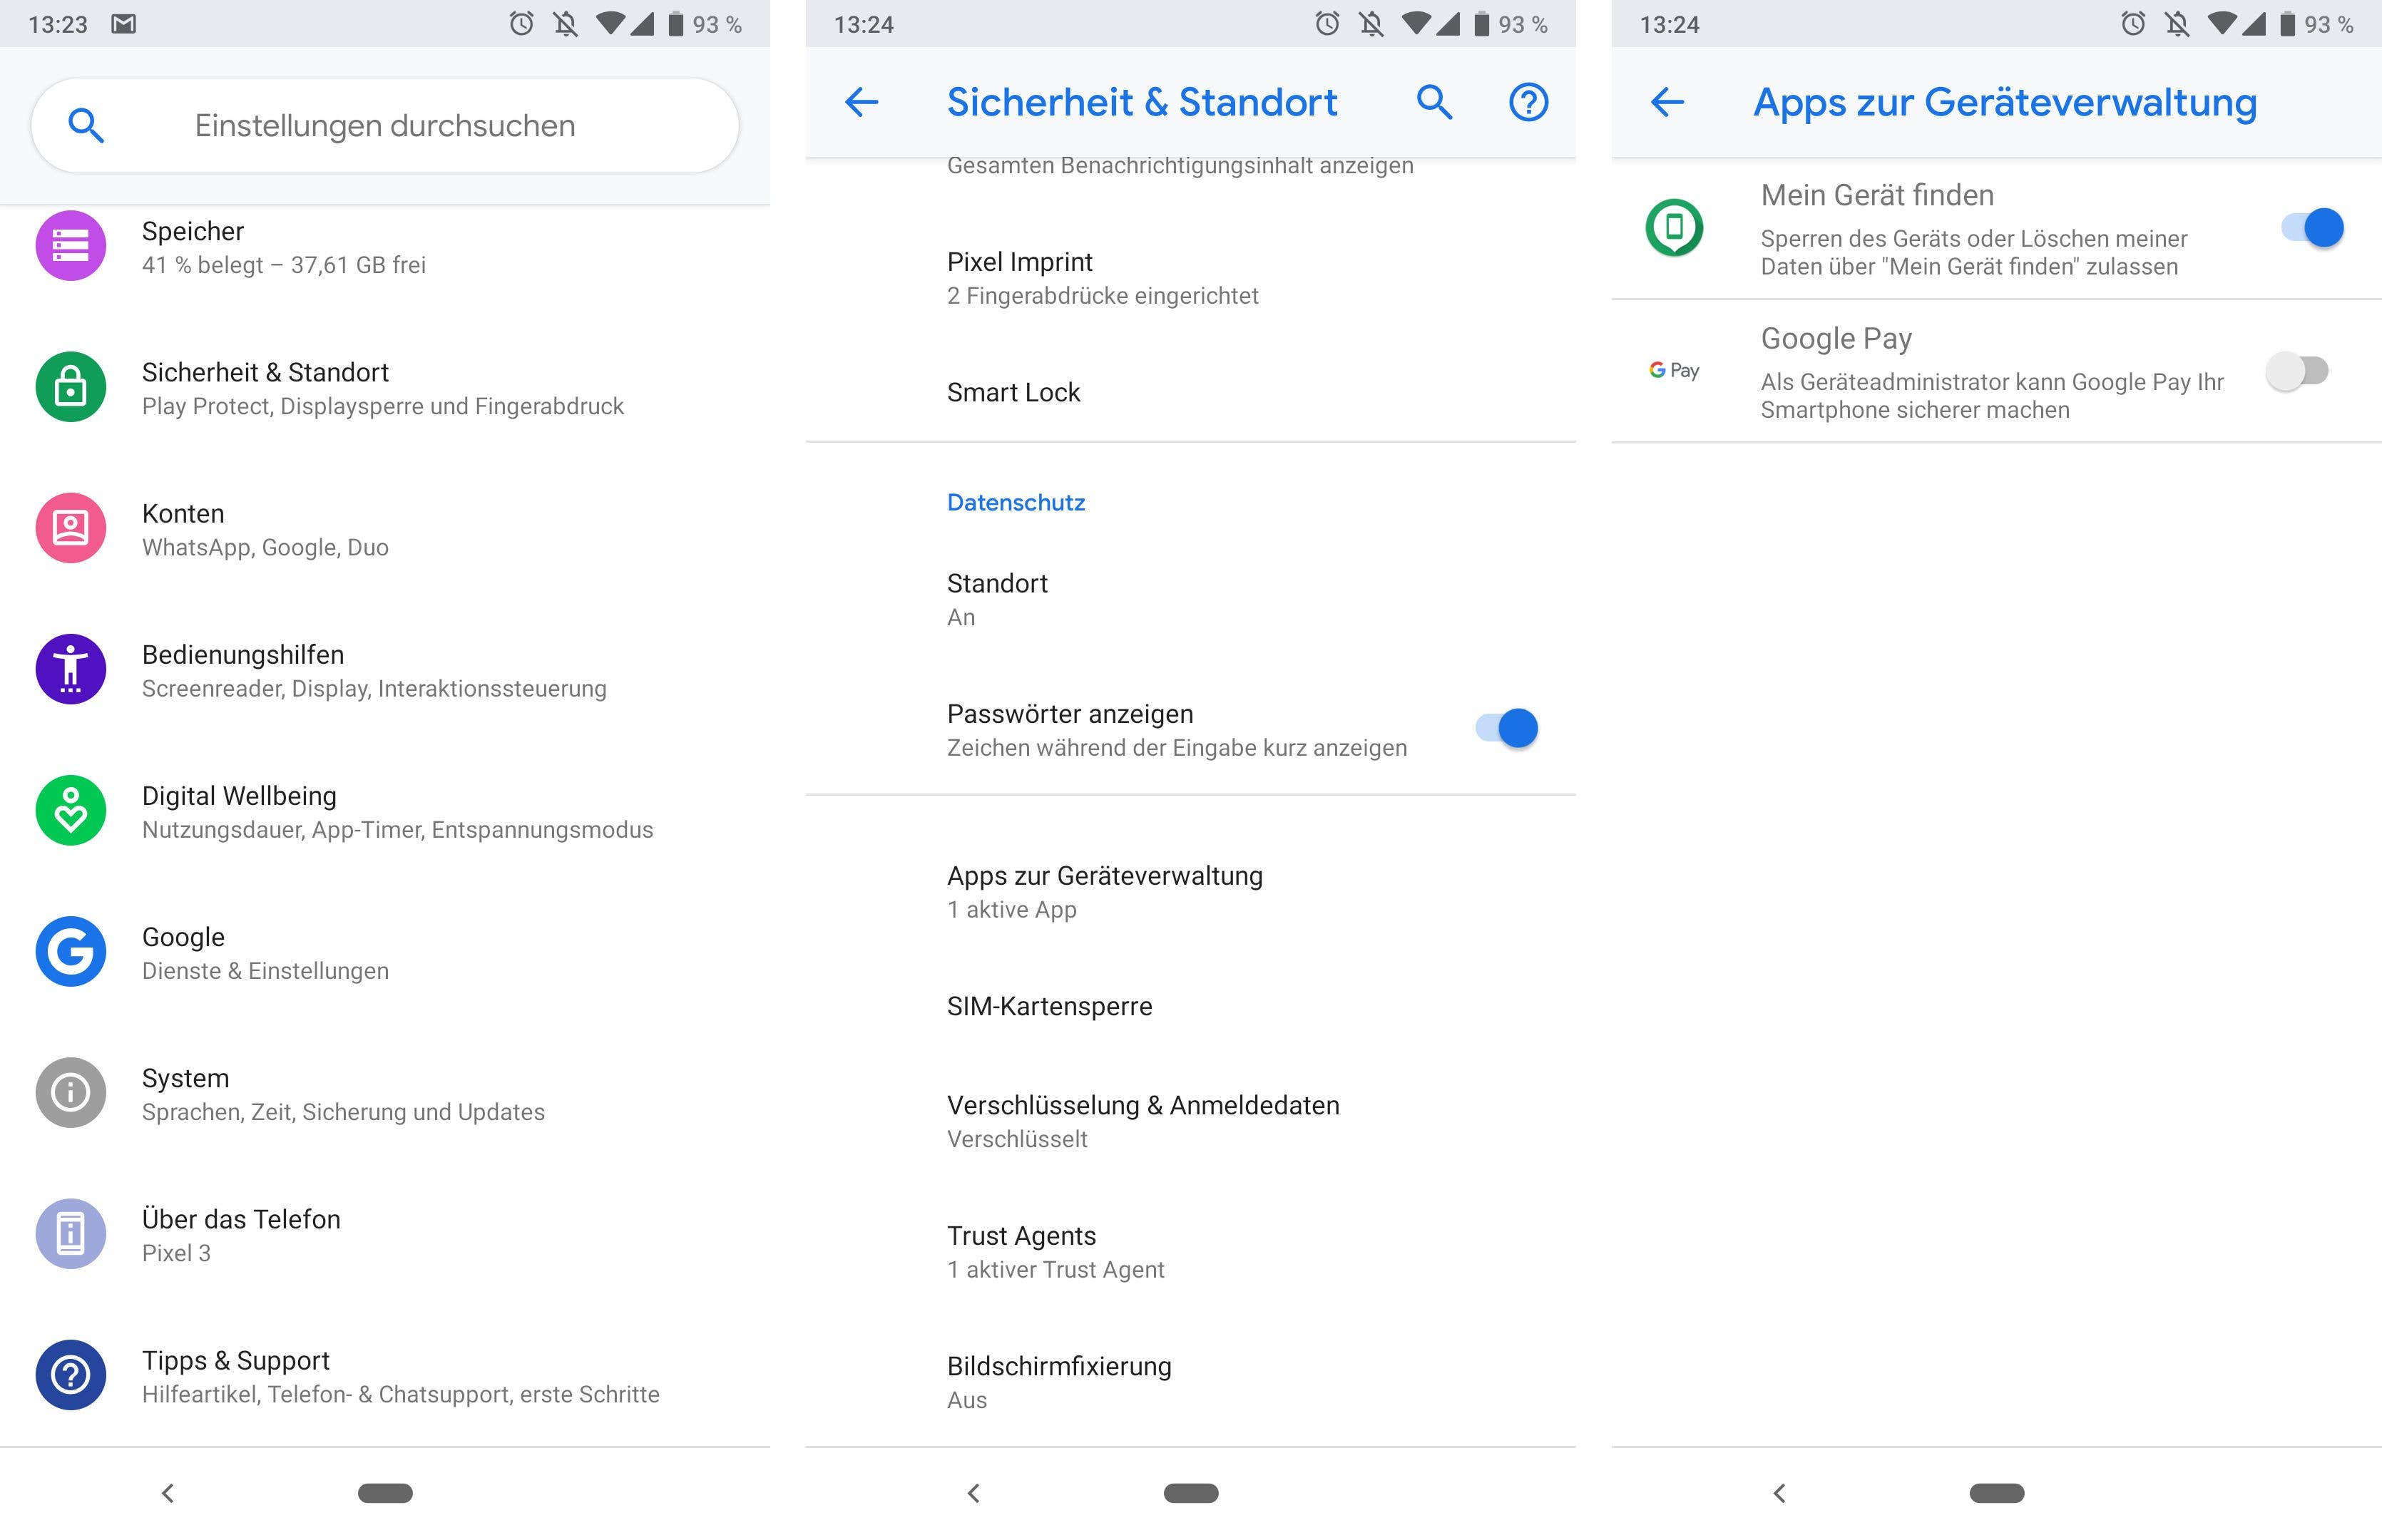Select the Speicher storage icon
Image resolution: width=2382 pixels, height=1540 pixels.
pyautogui.click(x=70, y=245)
